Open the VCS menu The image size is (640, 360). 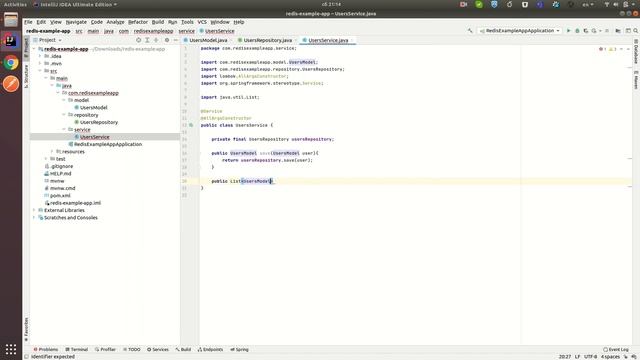(x=202, y=22)
